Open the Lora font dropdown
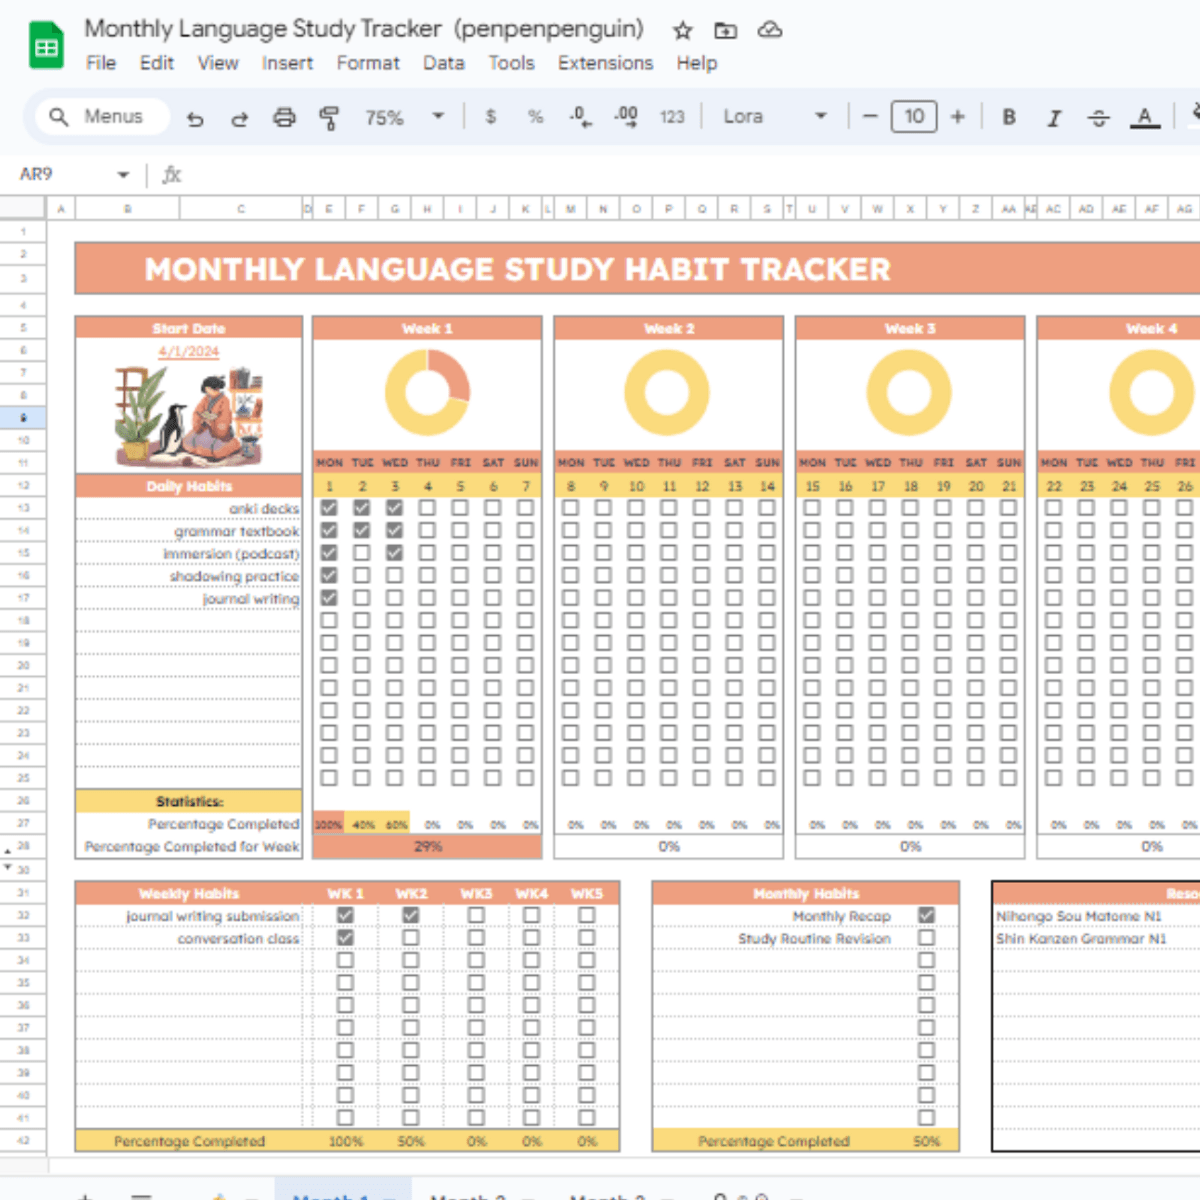 775,117
